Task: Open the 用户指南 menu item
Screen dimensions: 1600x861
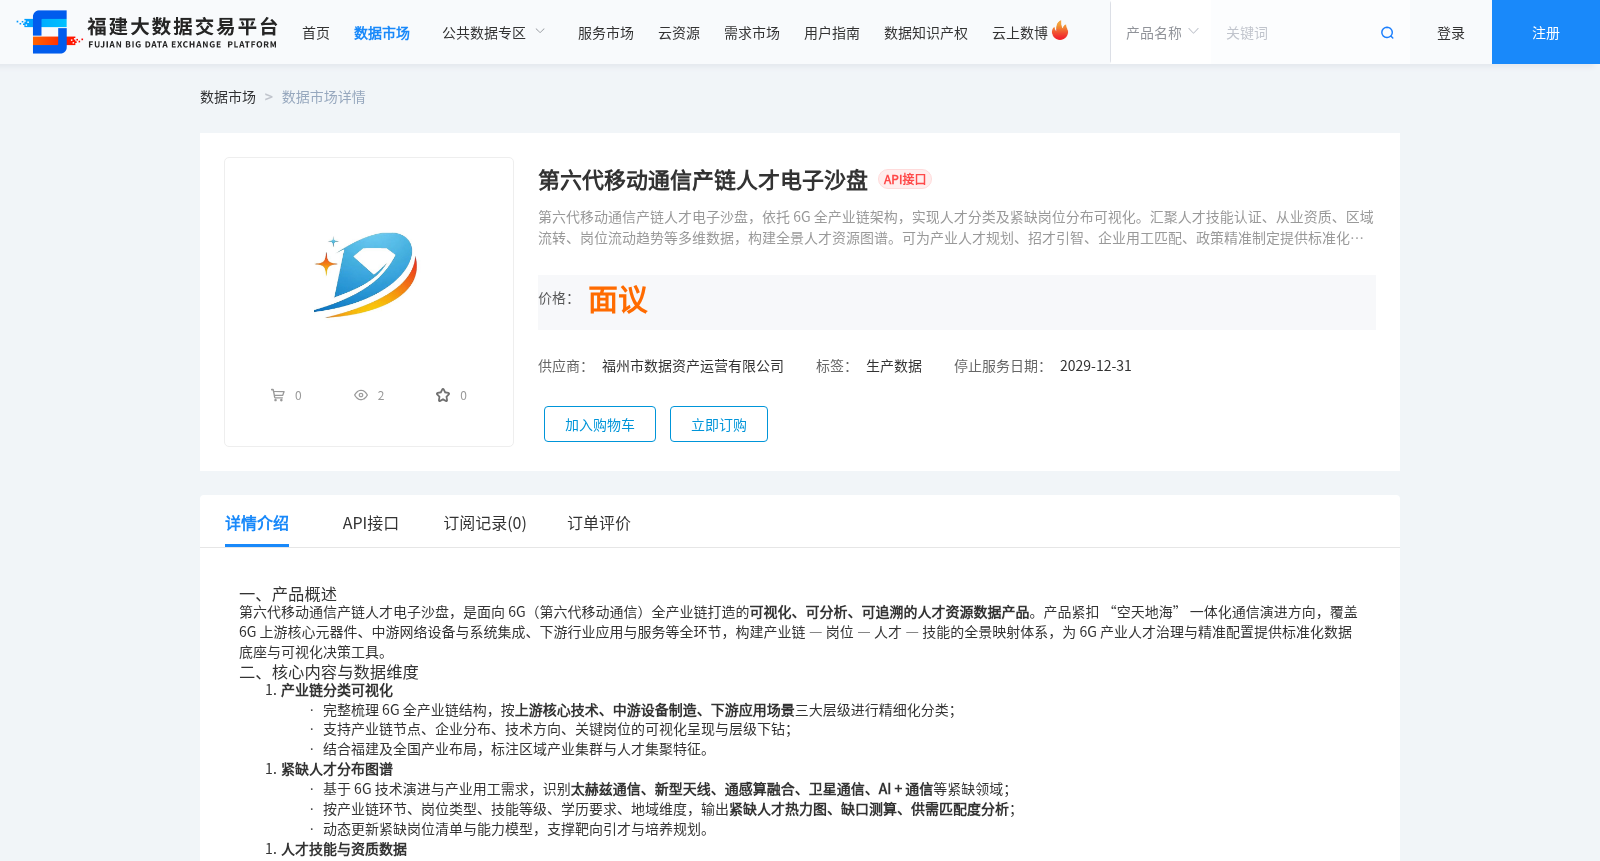Action: pyautogui.click(x=832, y=33)
